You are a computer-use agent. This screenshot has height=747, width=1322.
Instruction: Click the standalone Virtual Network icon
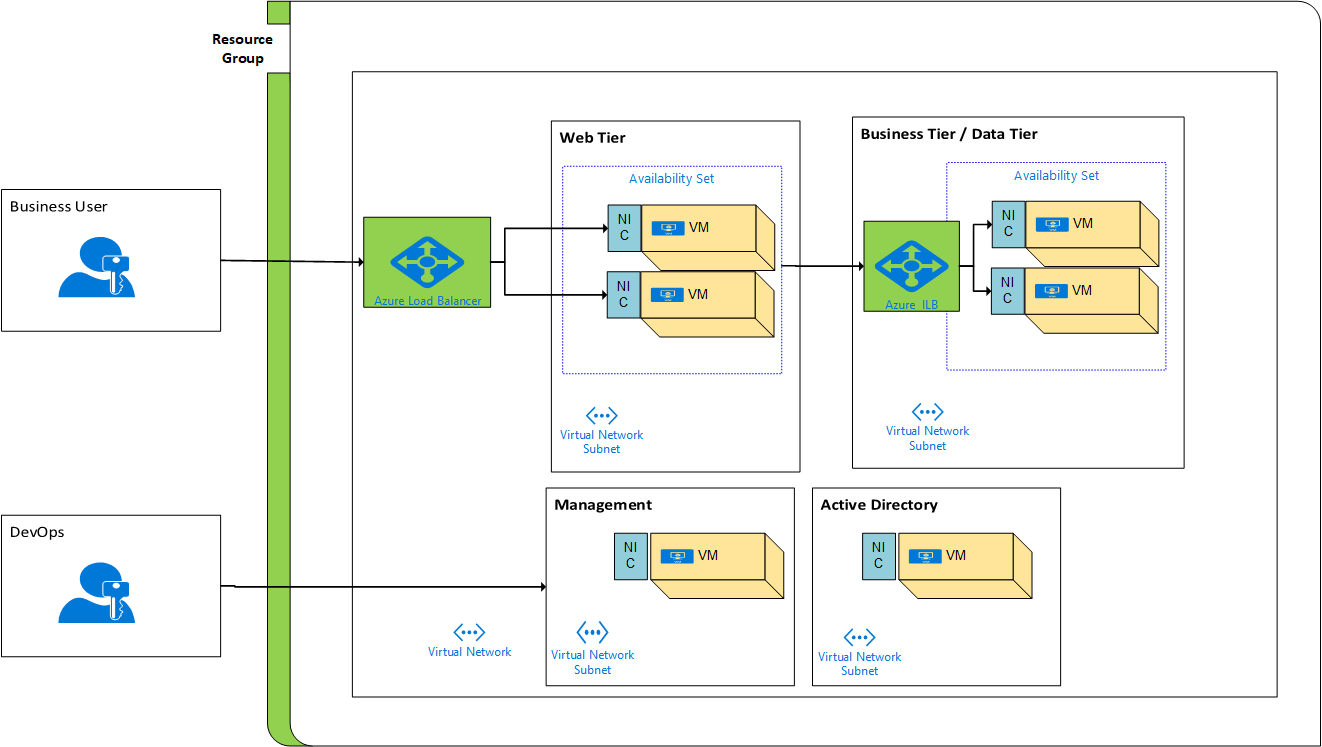(469, 632)
